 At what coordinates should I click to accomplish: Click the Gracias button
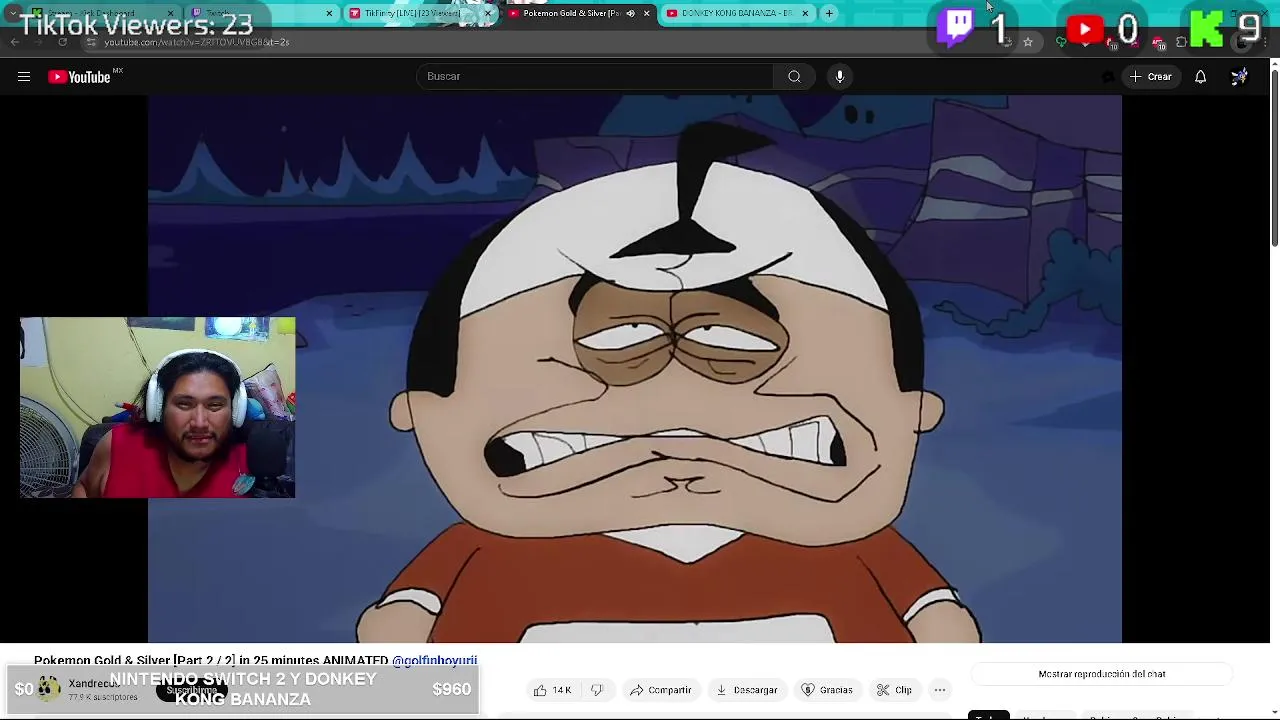tap(826, 690)
